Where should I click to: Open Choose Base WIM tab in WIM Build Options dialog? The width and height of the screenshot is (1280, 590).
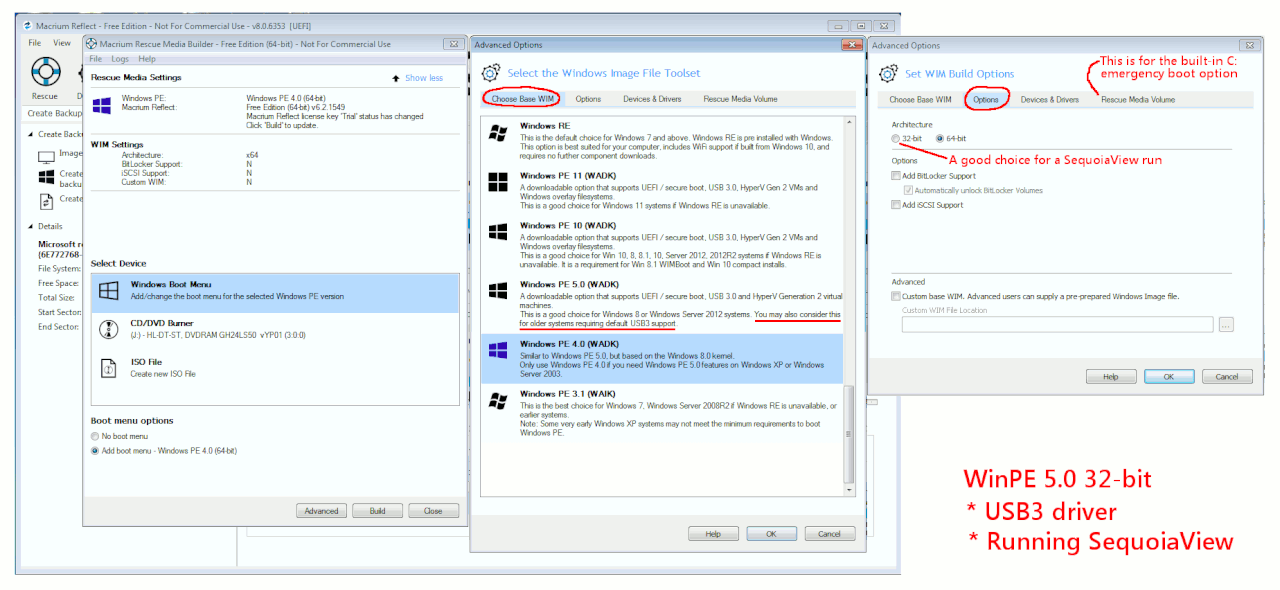coord(920,100)
